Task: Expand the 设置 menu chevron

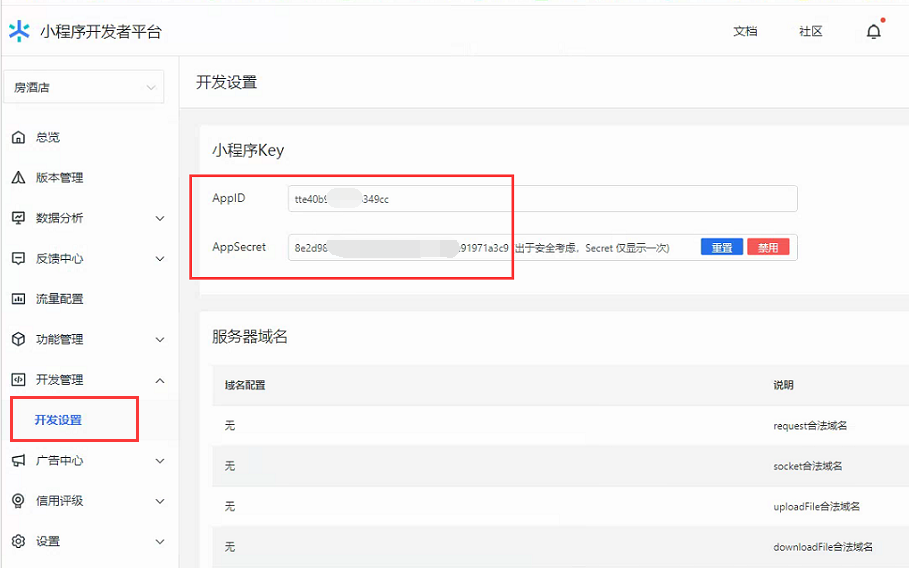Action: (160, 542)
